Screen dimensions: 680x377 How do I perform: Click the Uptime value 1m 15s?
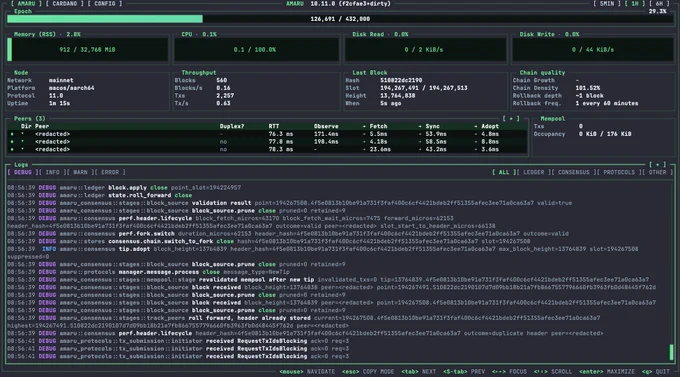coord(59,103)
